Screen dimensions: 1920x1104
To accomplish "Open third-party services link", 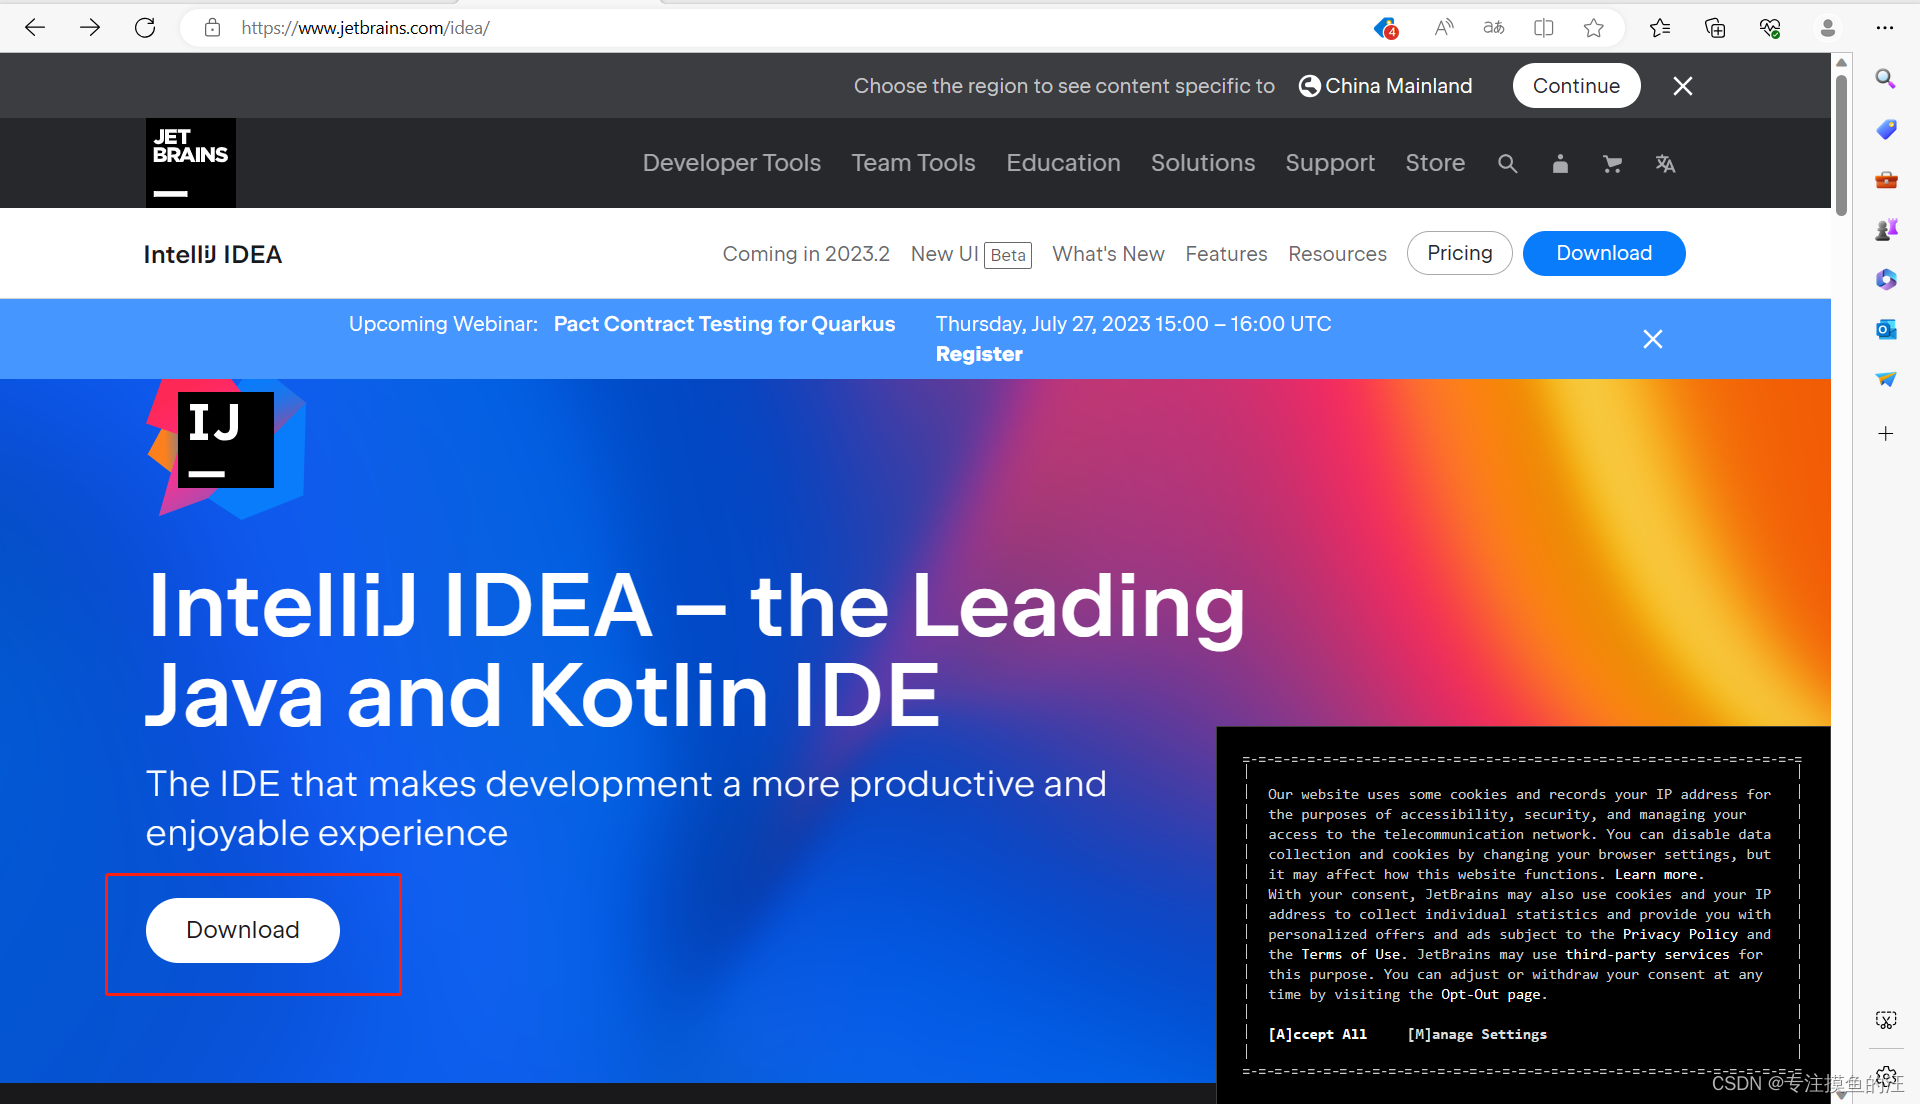I will tap(1647, 954).
